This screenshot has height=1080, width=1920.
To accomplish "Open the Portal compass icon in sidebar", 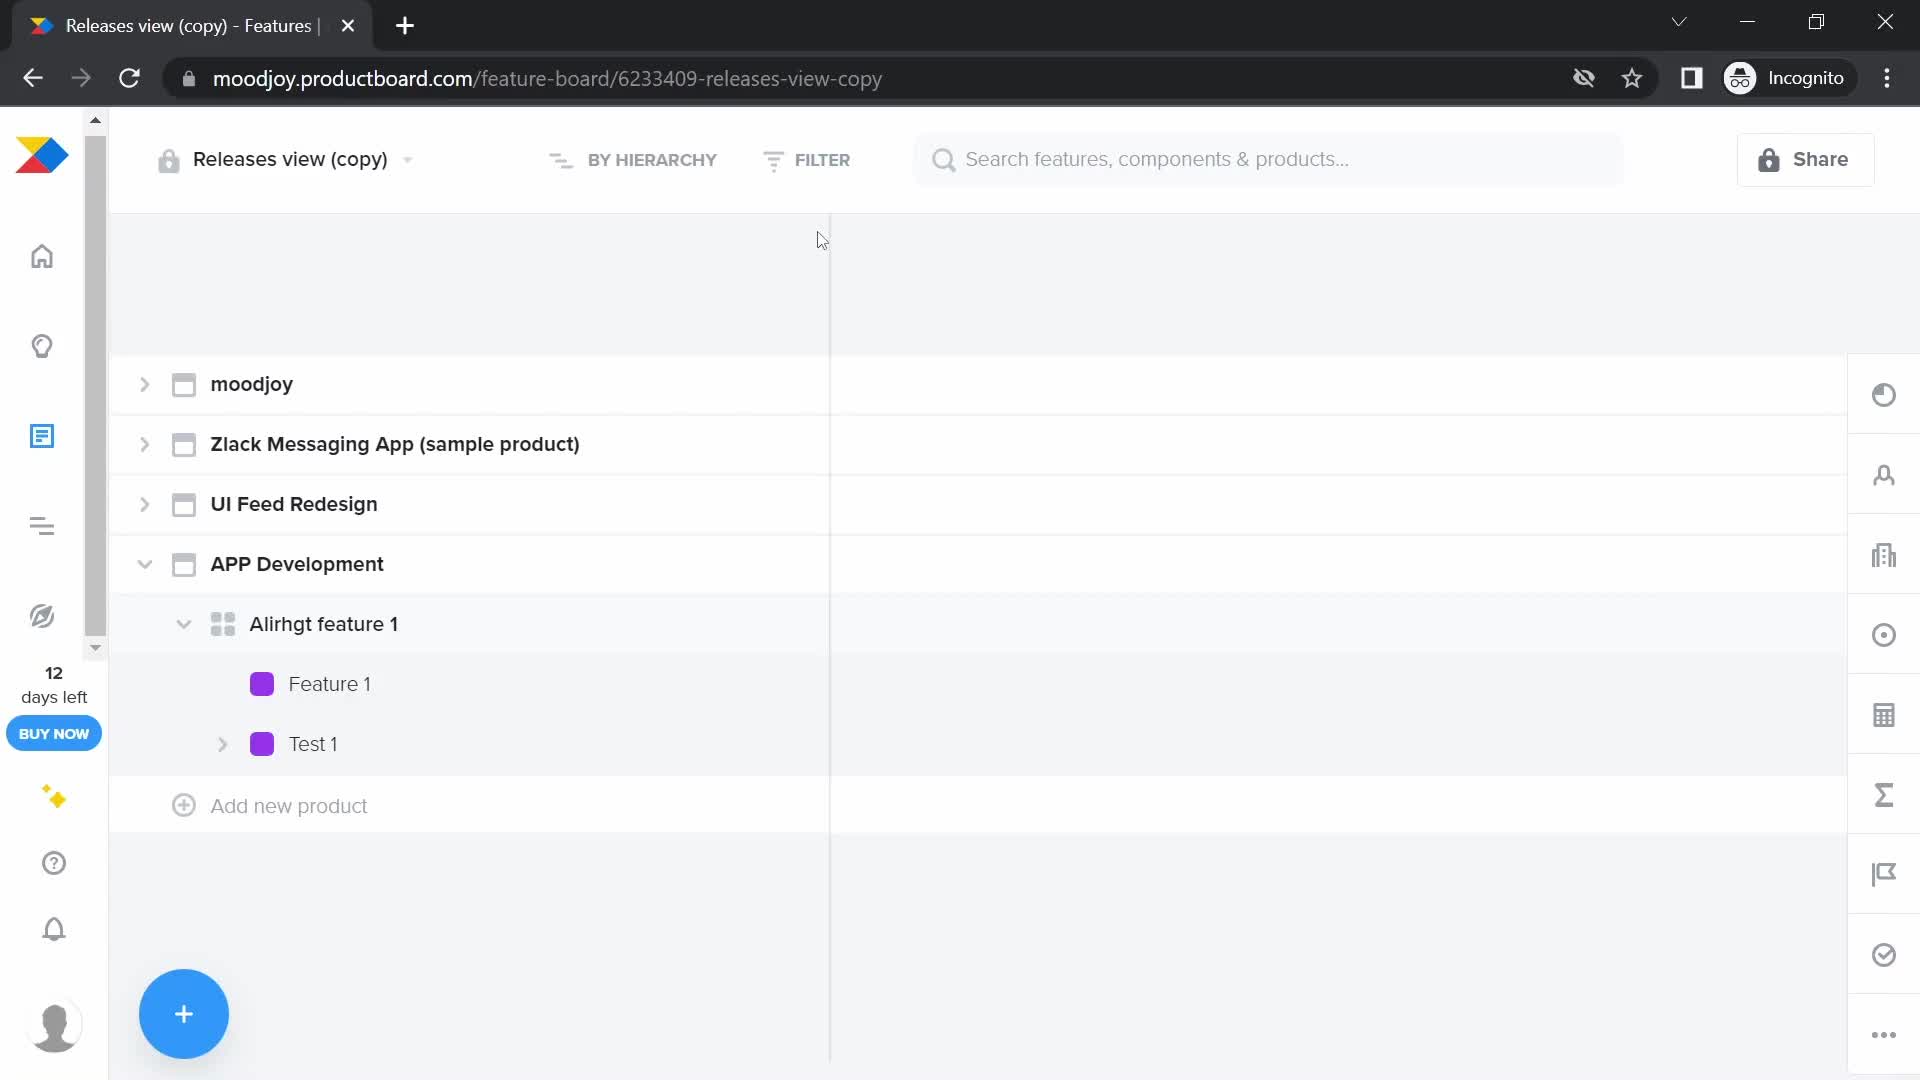I will (x=42, y=616).
